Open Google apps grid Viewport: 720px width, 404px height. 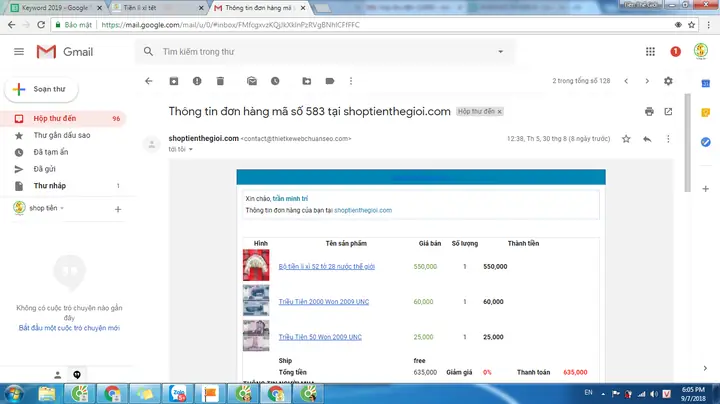tap(650, 52)
